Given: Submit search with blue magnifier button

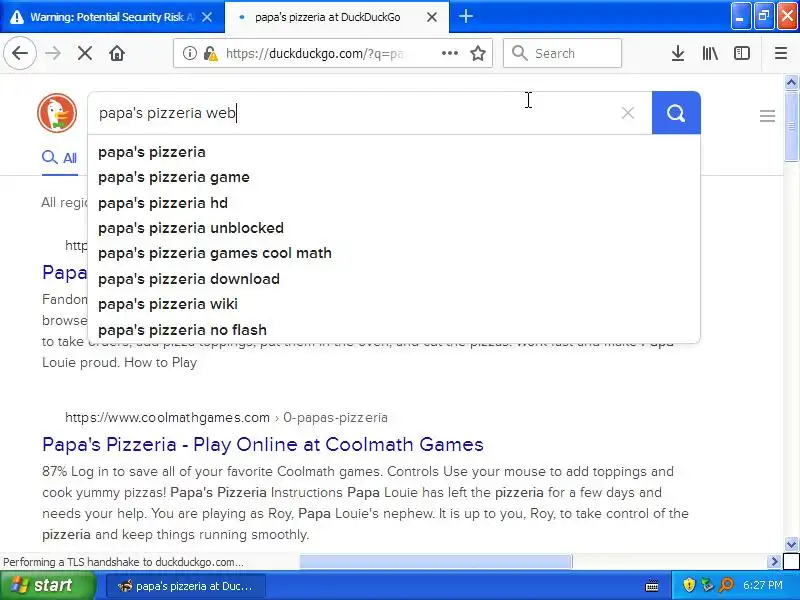Looking at the screenshot, I should [x=676, y=113].
